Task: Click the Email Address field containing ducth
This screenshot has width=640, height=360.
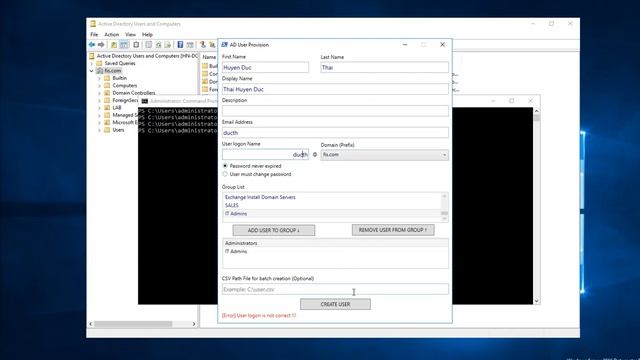Action: [335, 133]
